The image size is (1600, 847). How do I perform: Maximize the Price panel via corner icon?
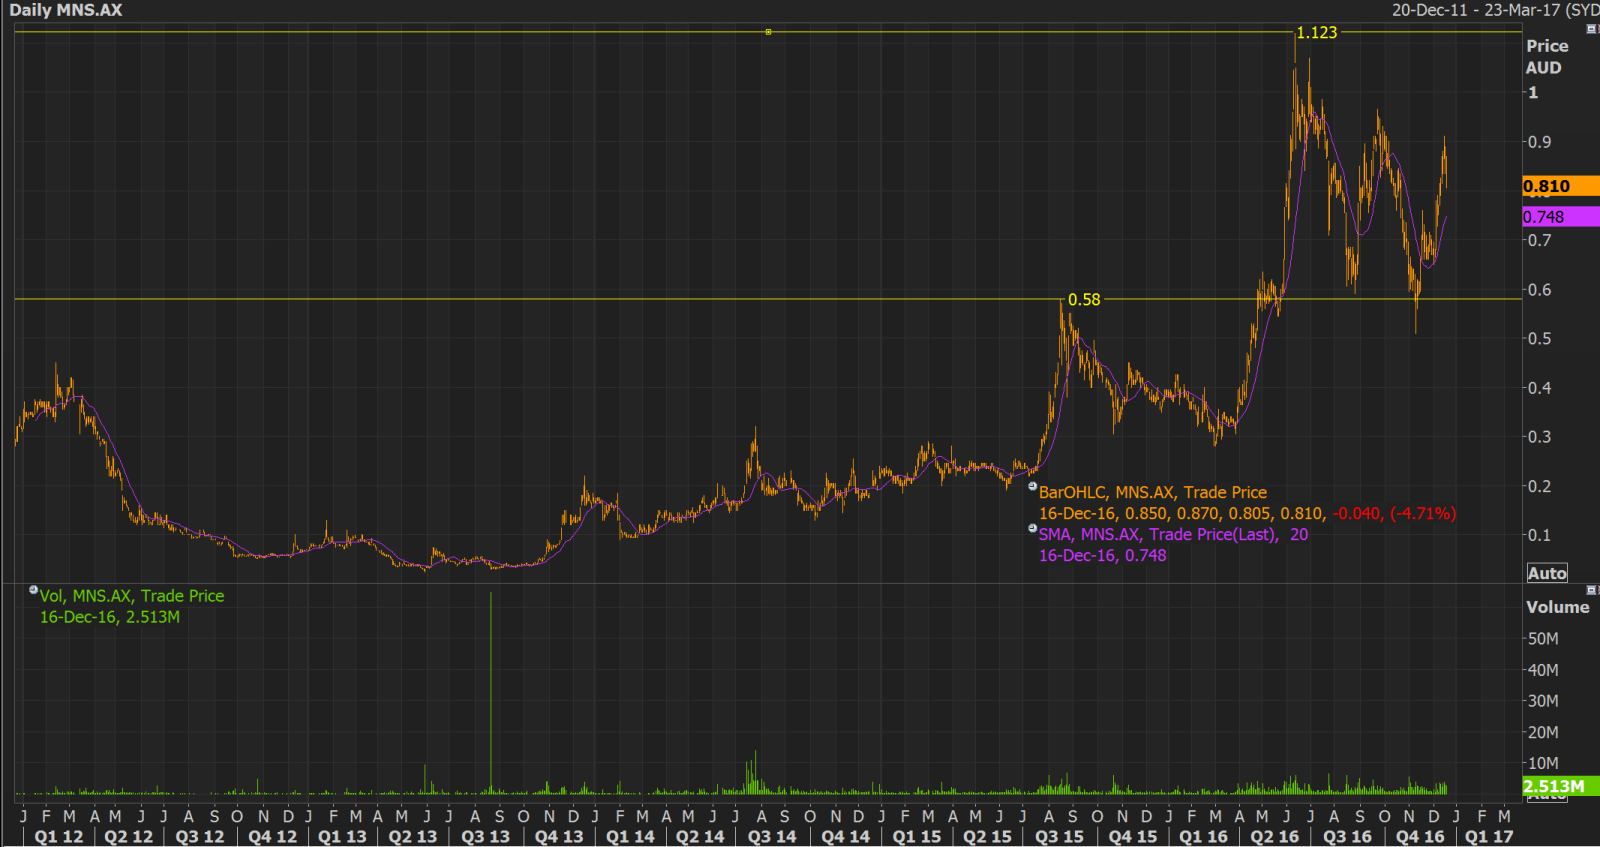pos(1592,29)
